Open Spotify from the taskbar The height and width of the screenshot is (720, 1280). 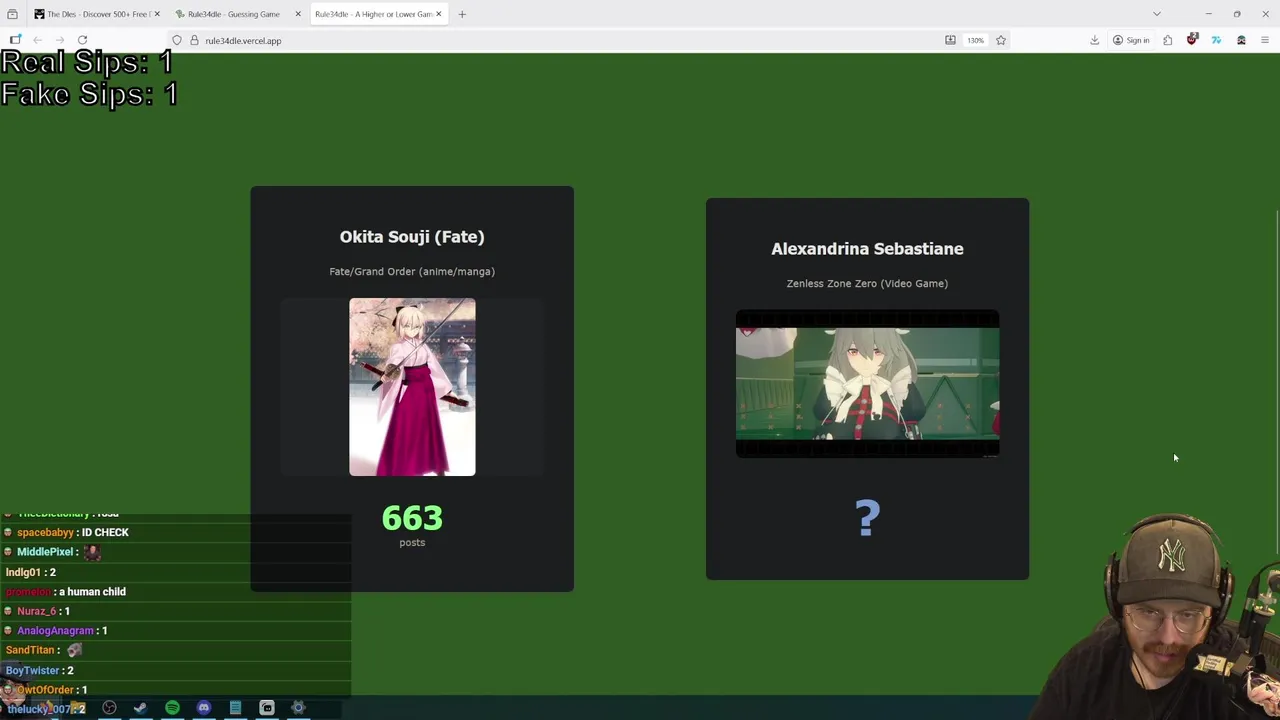[172, 708]
